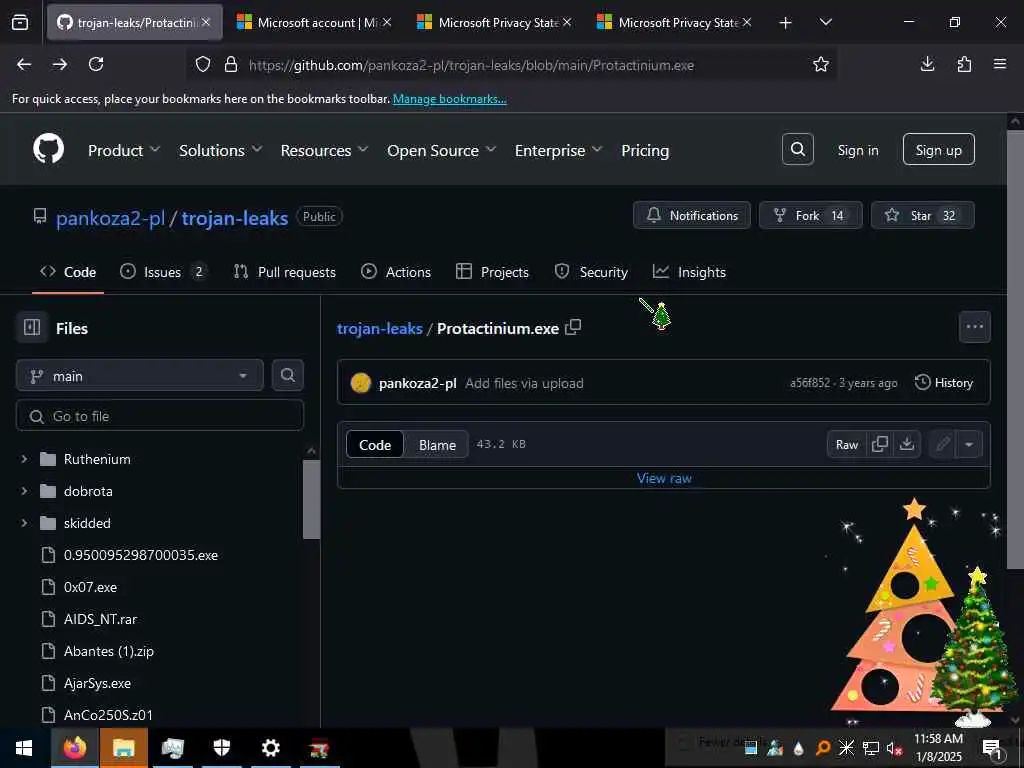Click the Raw button
1024x768 pixels.
pos(846,444)
